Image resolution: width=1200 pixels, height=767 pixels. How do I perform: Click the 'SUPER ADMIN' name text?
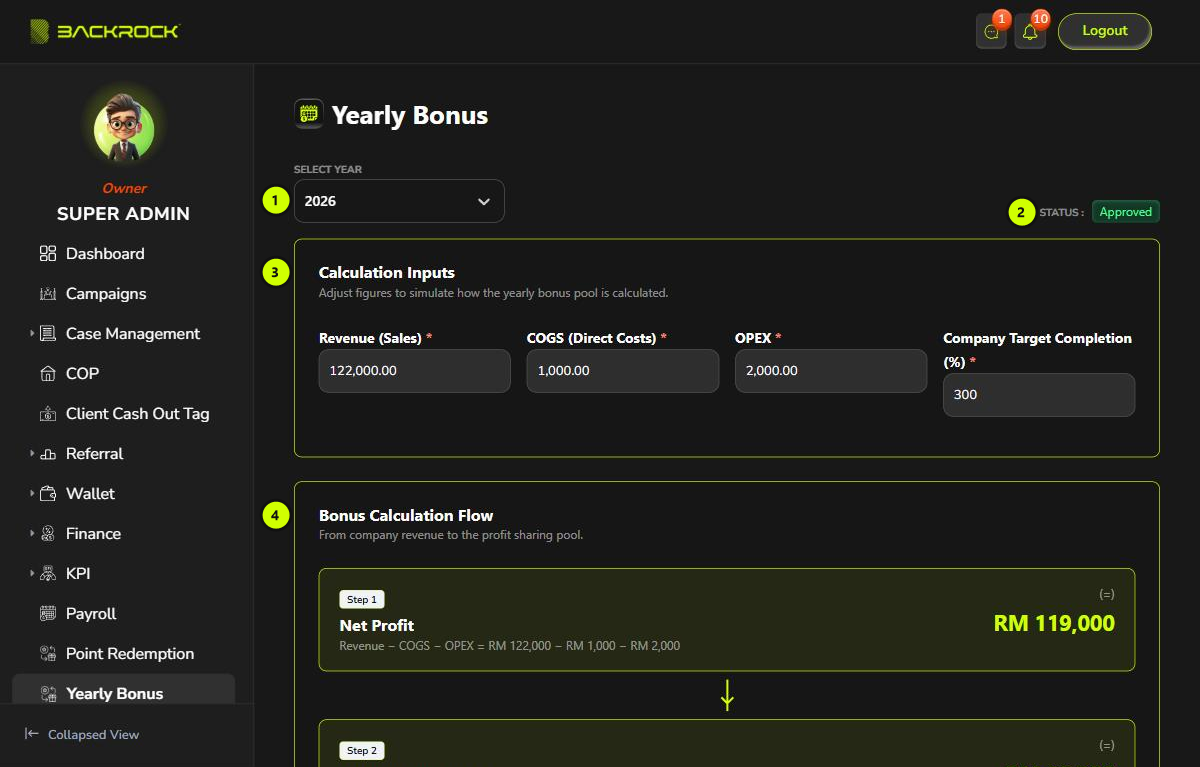[123, 214]
